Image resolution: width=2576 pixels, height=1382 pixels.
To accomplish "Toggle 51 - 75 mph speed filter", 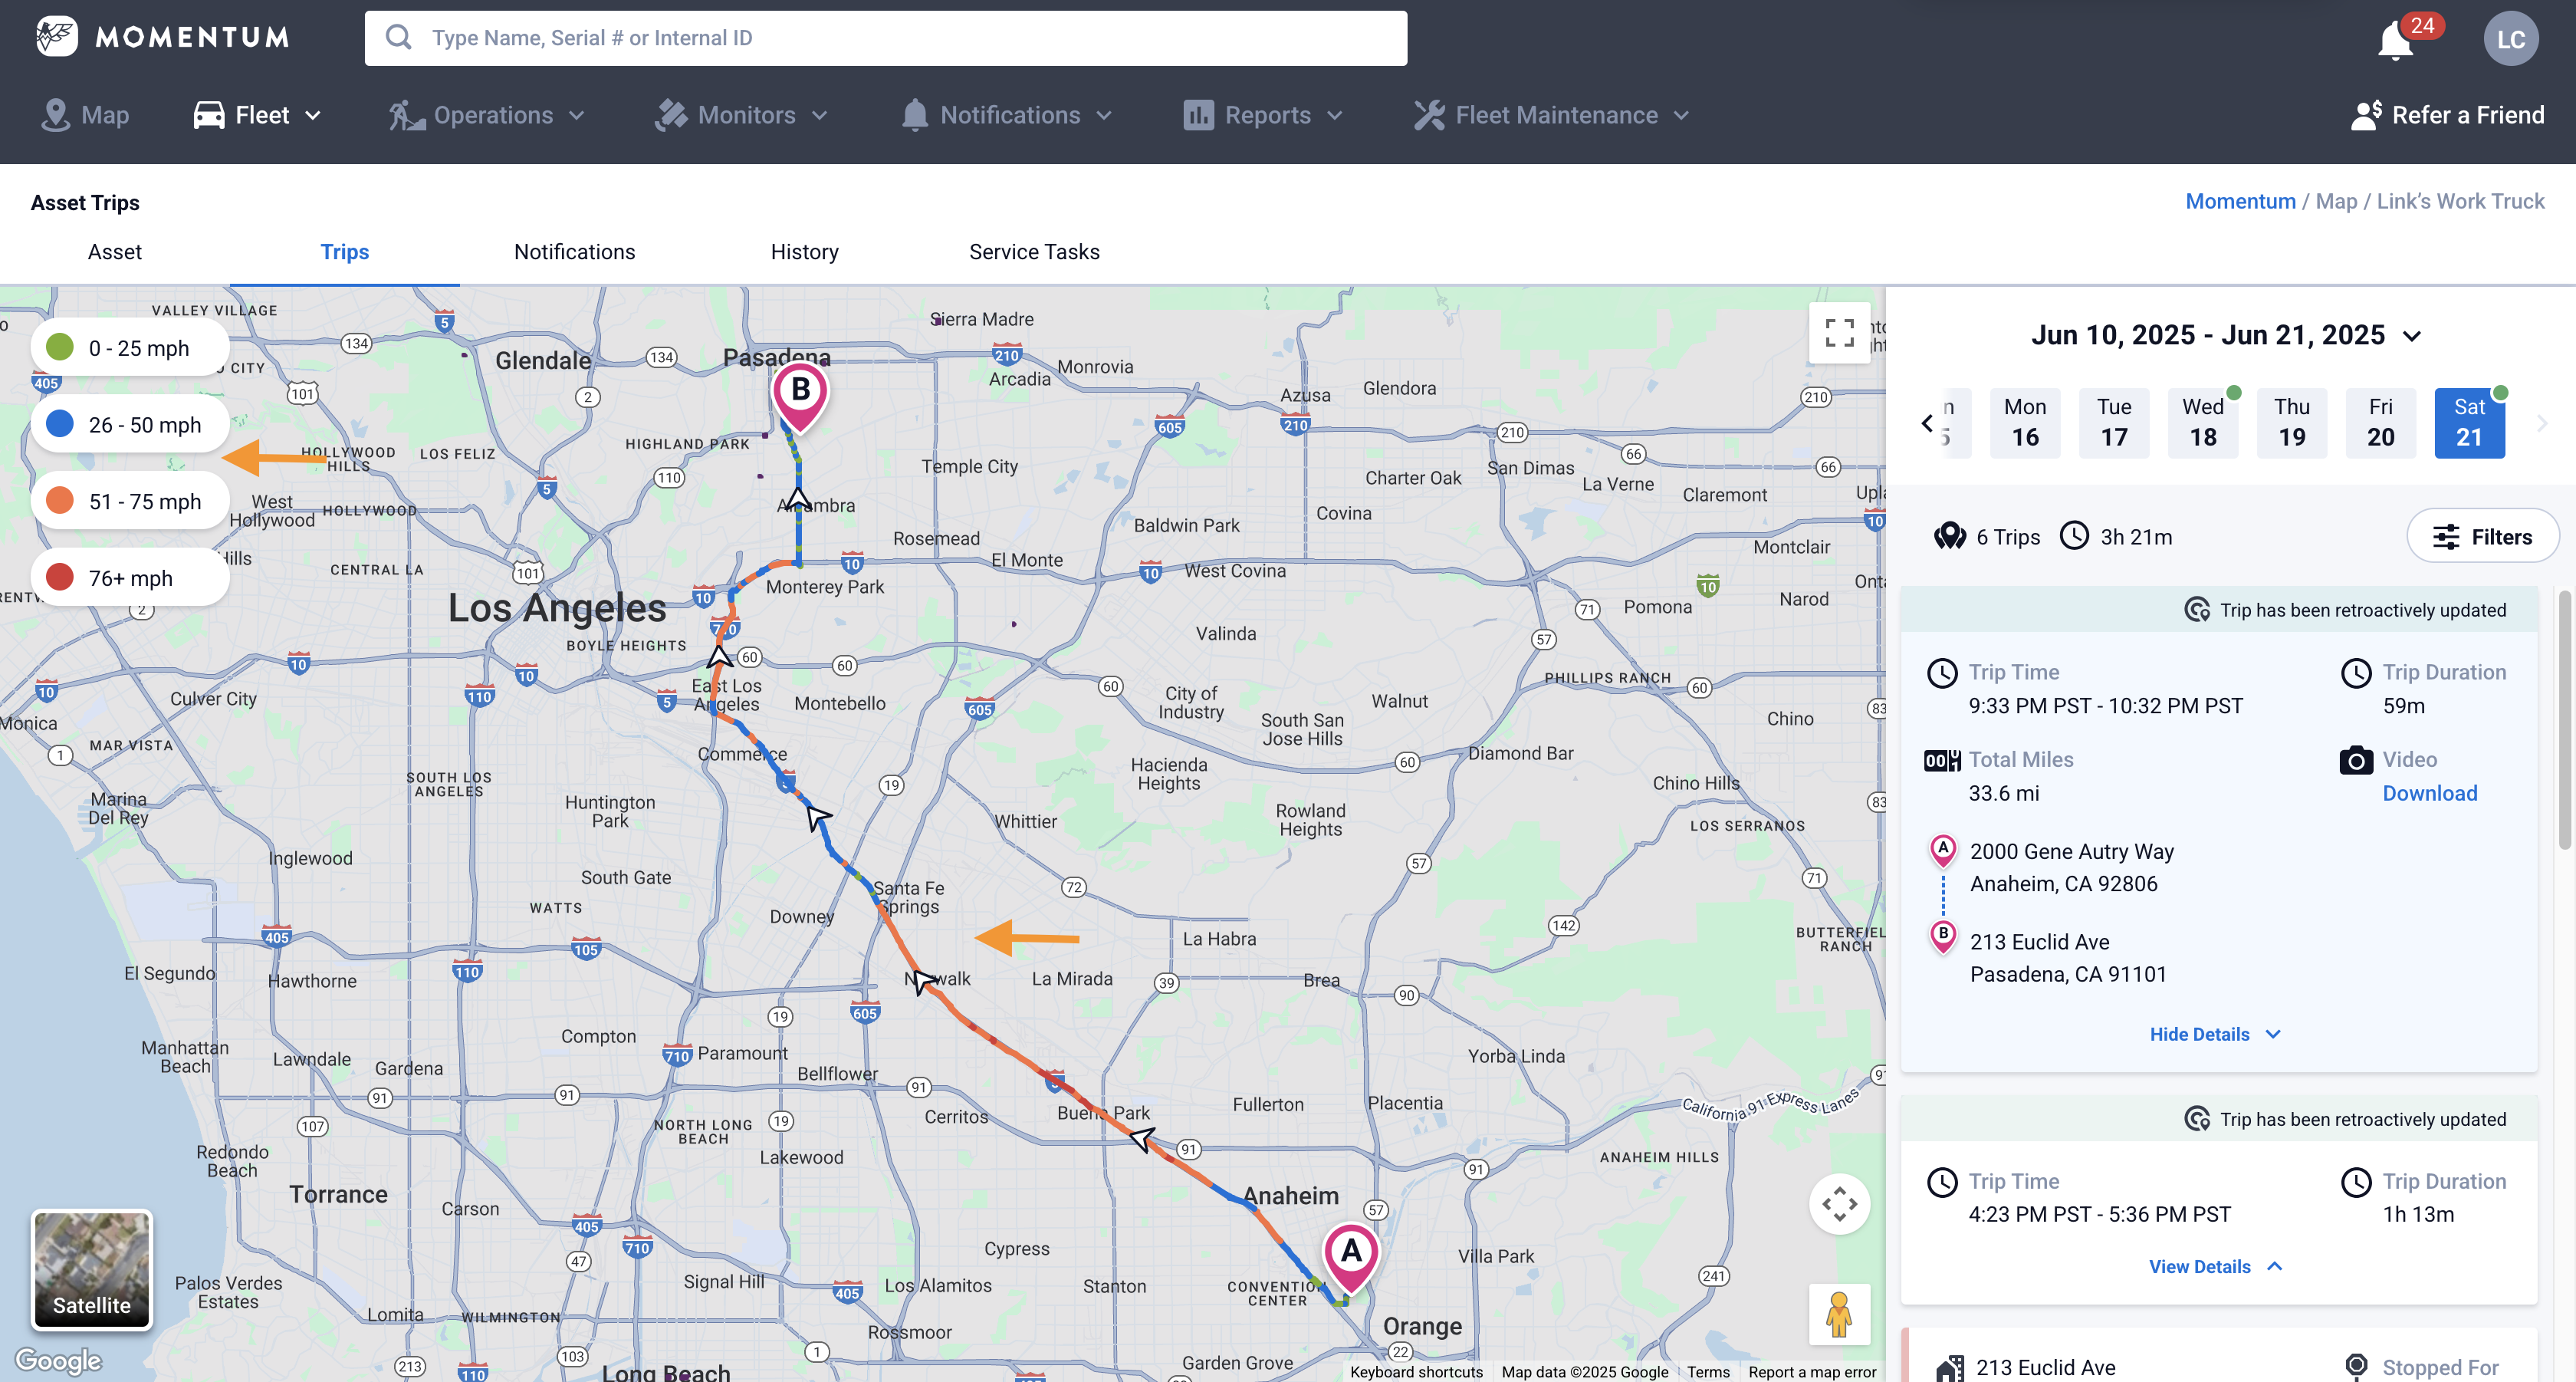I will point(130,501).
